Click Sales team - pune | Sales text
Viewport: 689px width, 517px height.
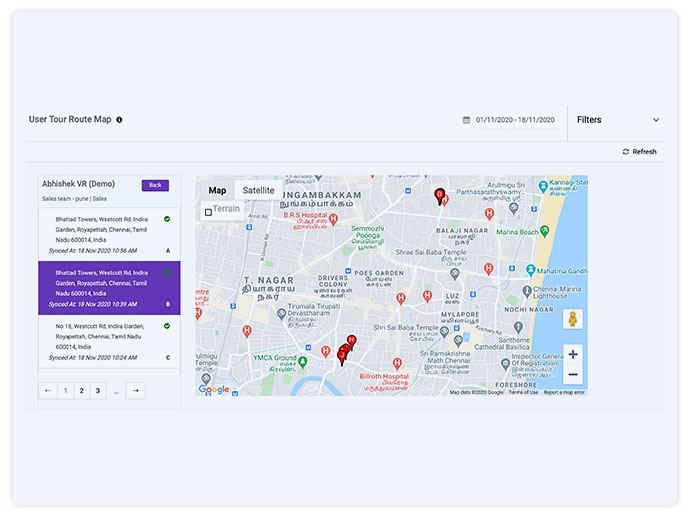[74, 199]
